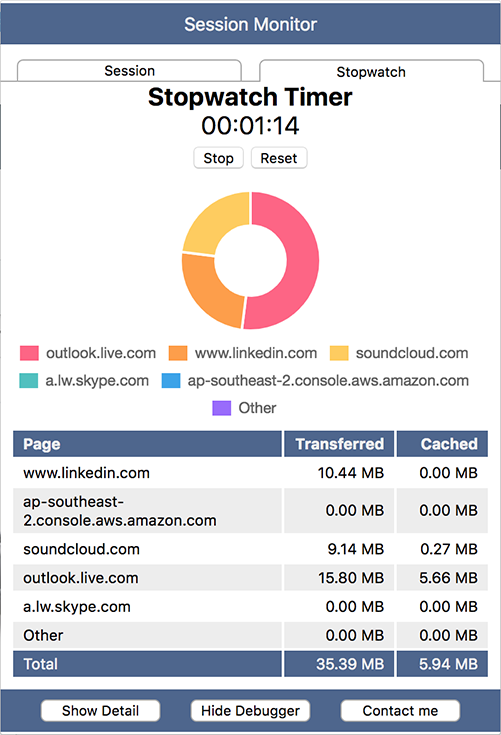Click the teal a.lw.skype.com legend swatch
The image size is (501, 735).
(29, 381)
